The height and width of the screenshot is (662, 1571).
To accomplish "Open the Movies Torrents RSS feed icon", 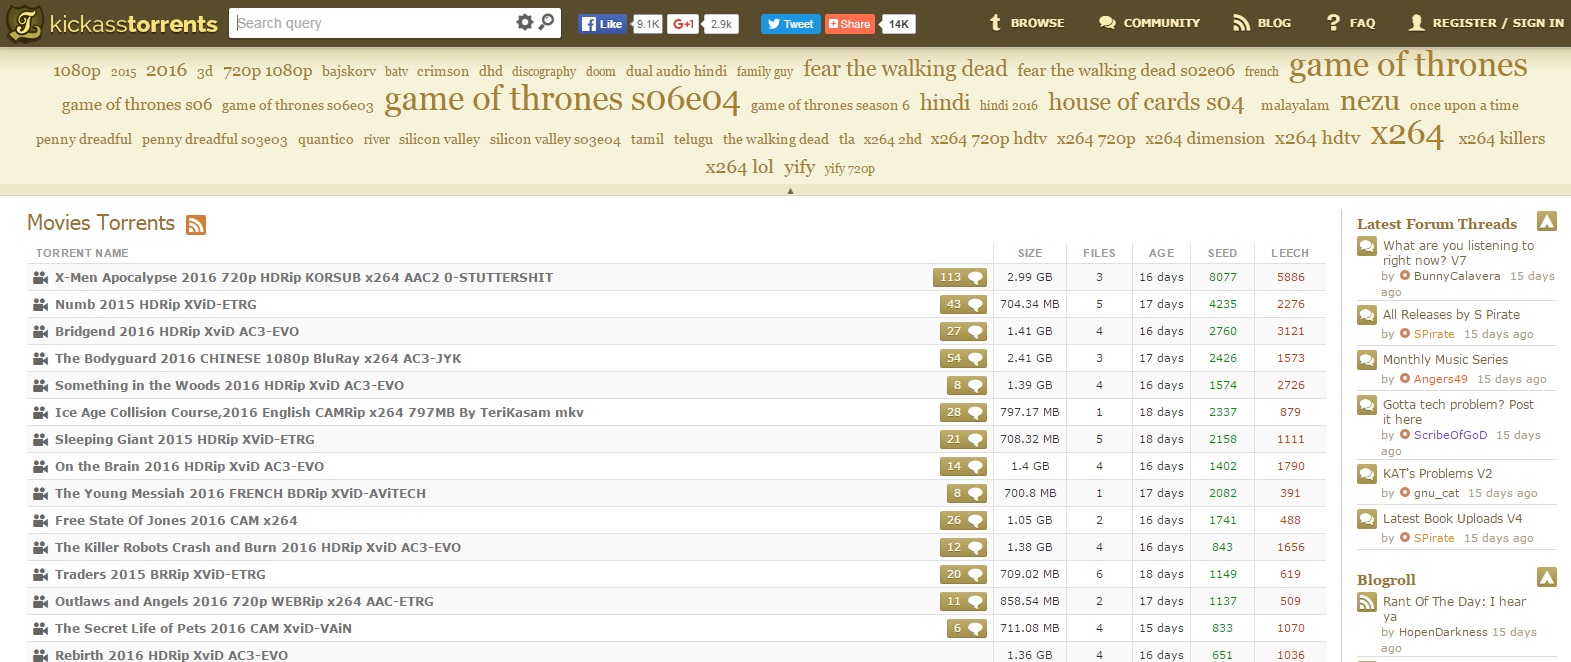I will 196,225.
